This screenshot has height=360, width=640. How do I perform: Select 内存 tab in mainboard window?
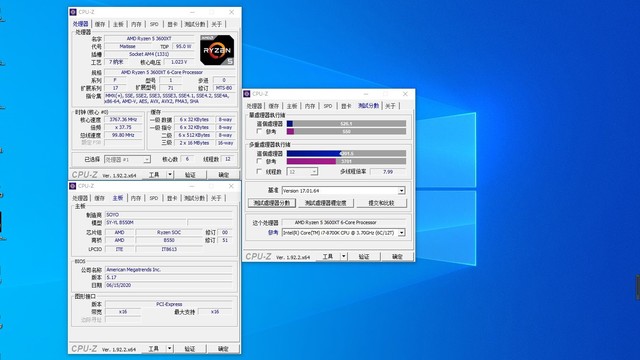tap(136, 198)
